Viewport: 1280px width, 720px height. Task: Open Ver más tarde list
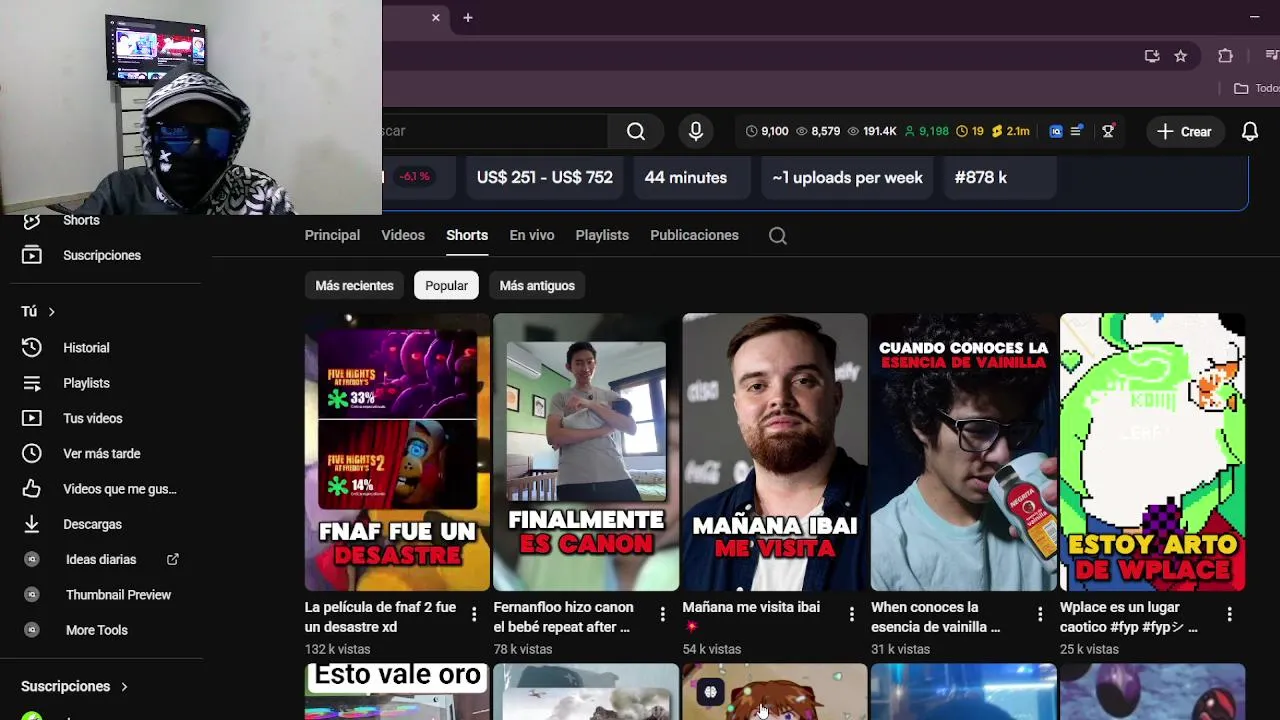click(101, 453)
